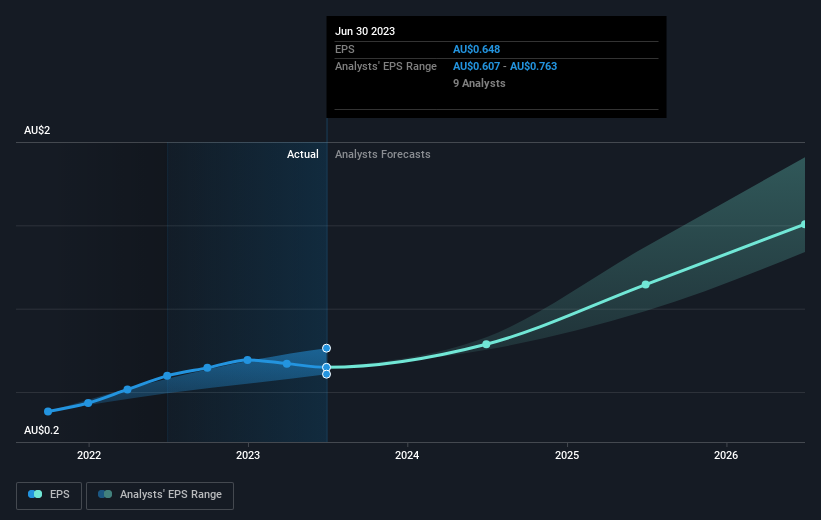Select the upper analyst range marker at Jun 2023
The image size is (821, 520).
pos(326,348)
